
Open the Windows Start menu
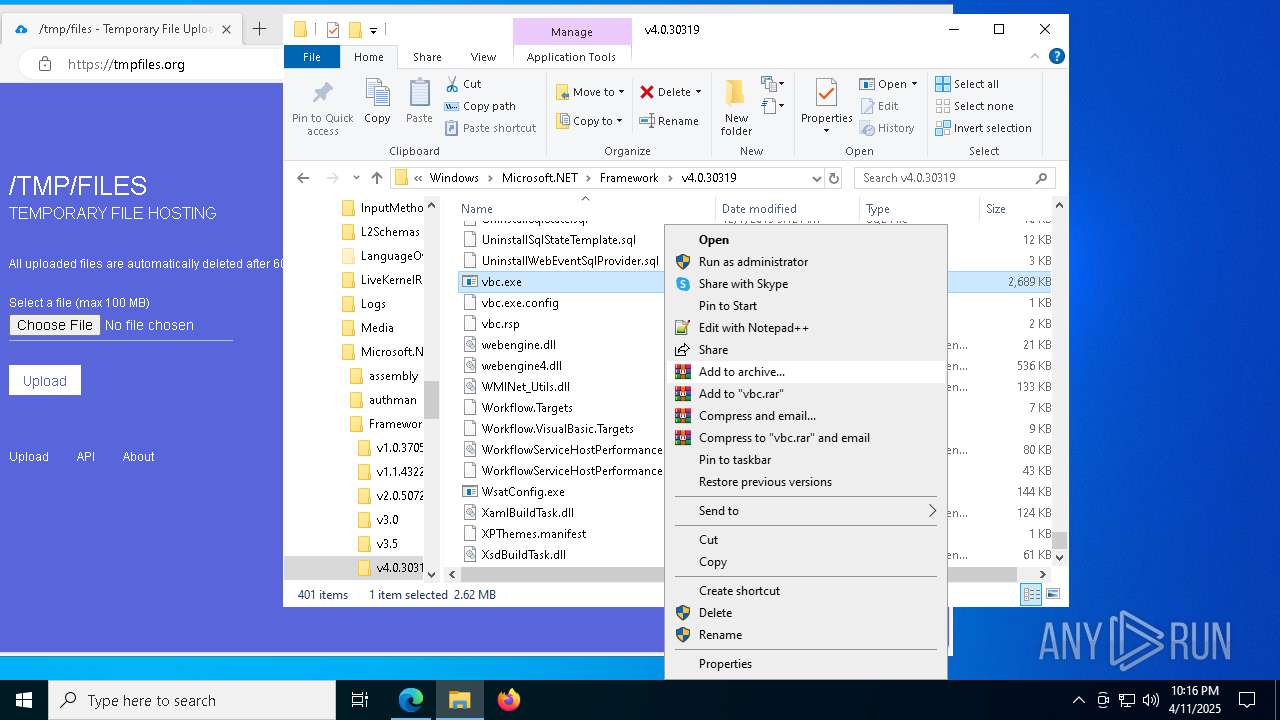pos(24,700)
